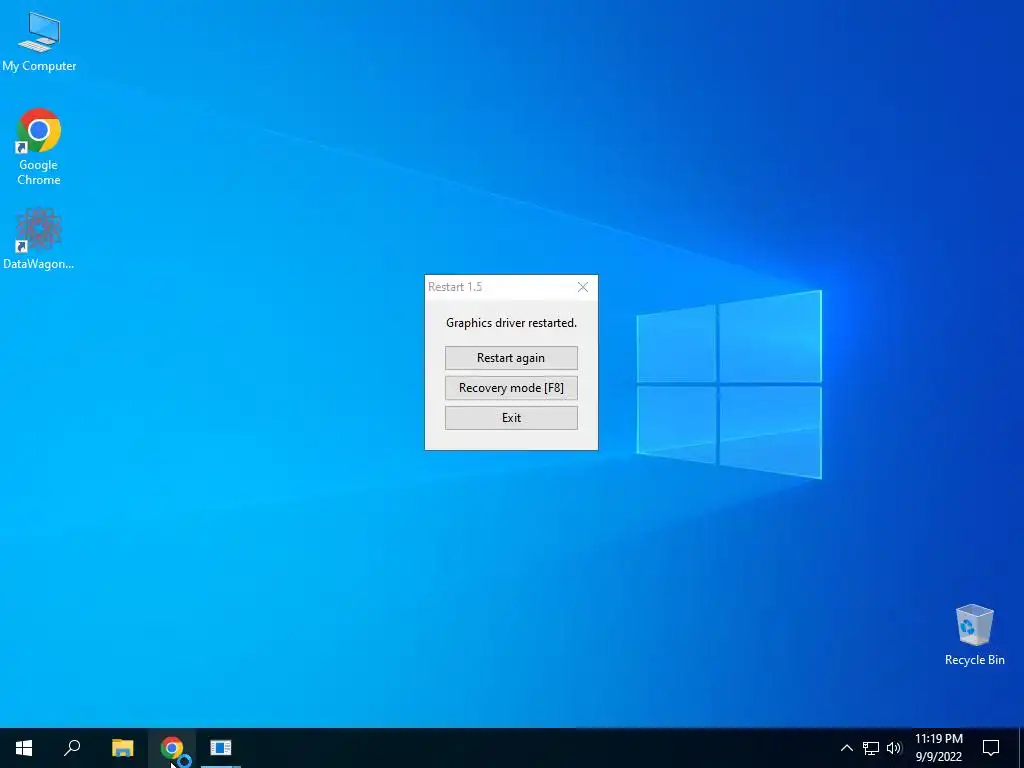1024x768 pixels.
Task: Open the volume speaker tray icon
Action: [894, 748]
